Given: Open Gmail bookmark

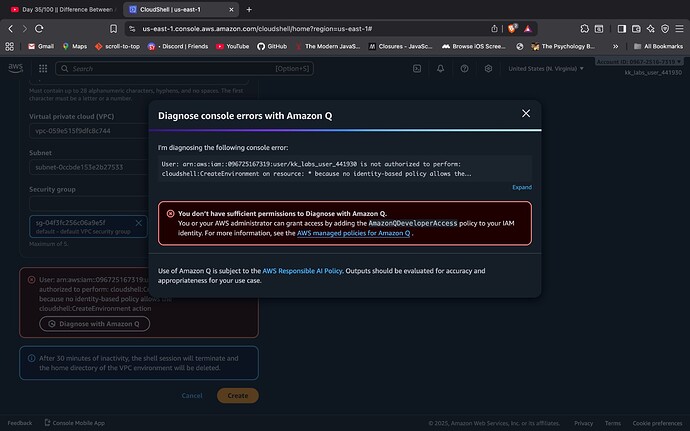Looking at the screenshot, I should tap(41, 46).
